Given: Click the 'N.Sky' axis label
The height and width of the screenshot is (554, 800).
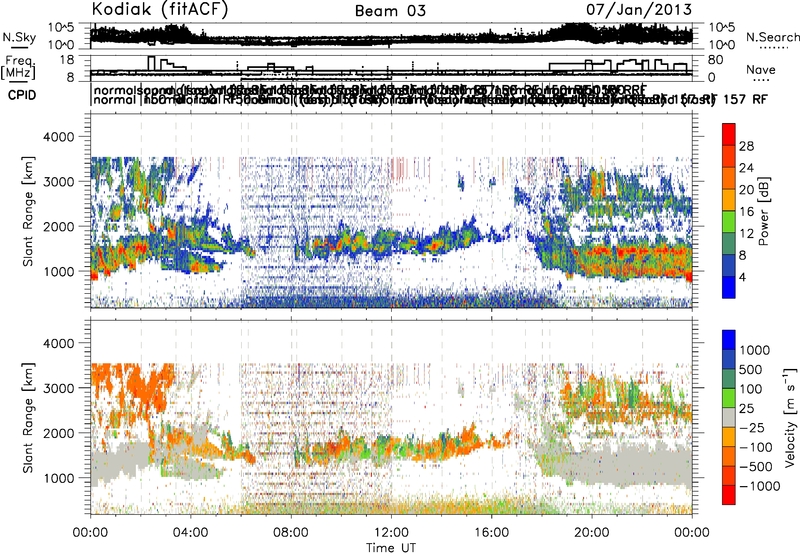Looking at the screenshot, I should [x=19, y=37].
